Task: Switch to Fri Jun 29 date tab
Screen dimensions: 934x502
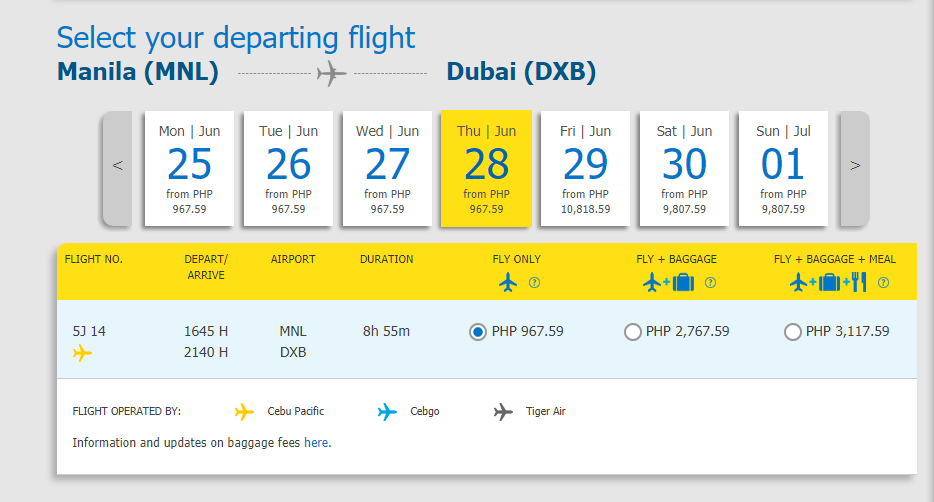Action: click(x=585, y=169)
